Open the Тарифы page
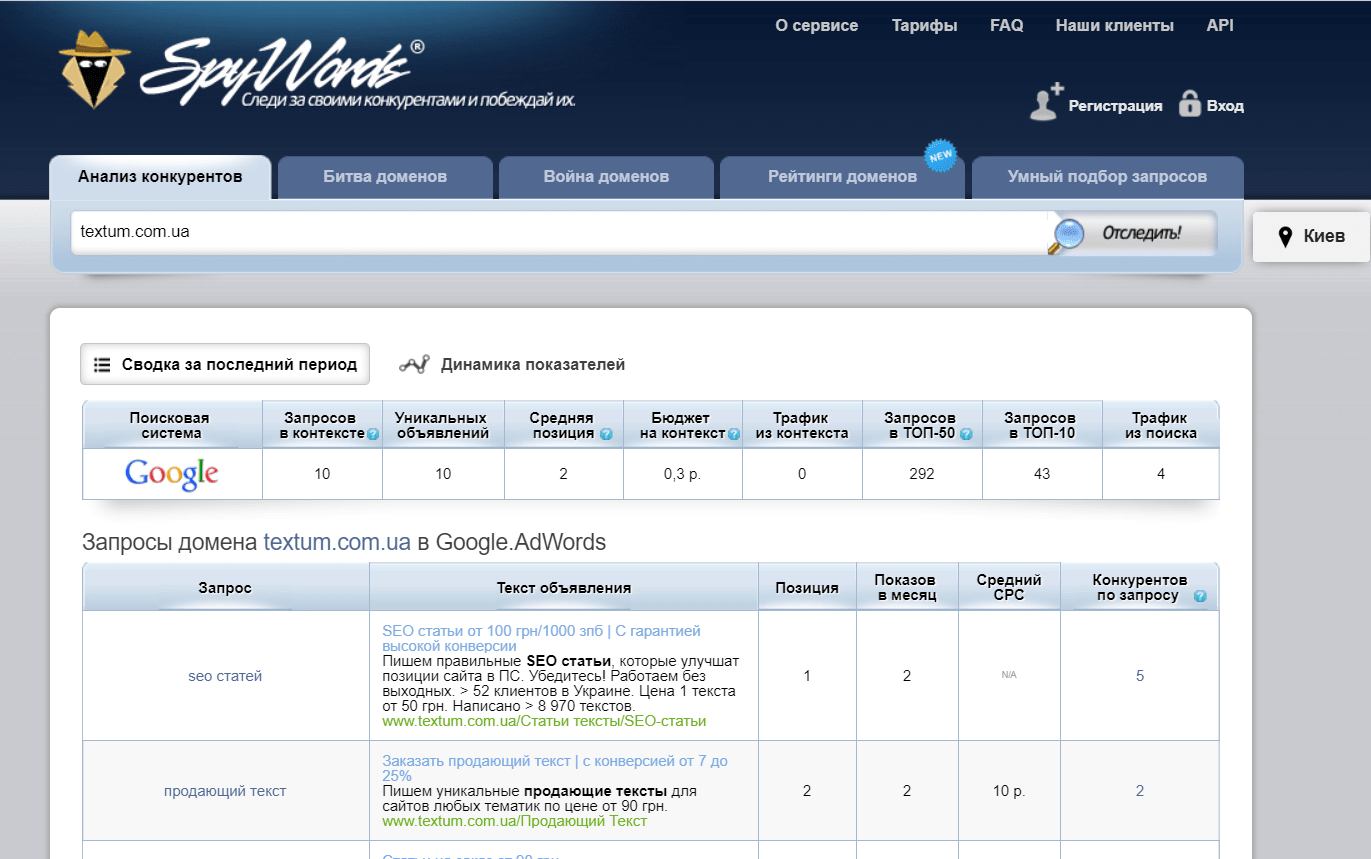The width and height of the screenshot is (1371, 859). 924,26
